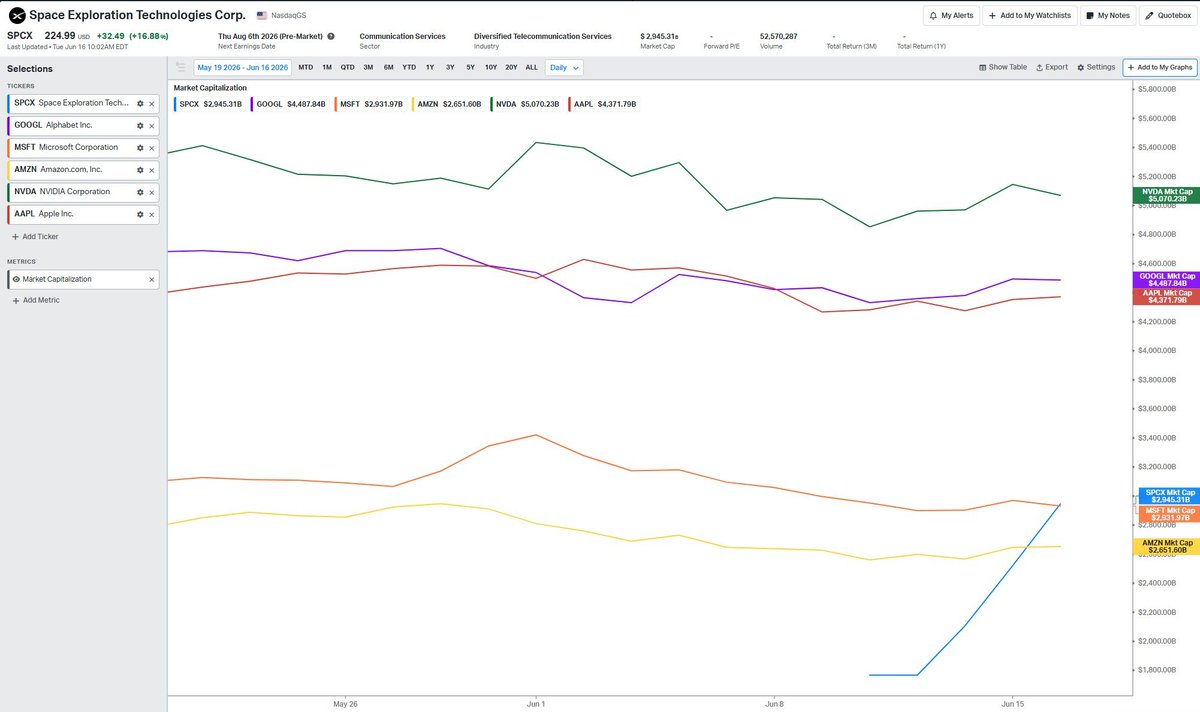Image resolution: width=1200 pixels, height=712 pixels.
Task: Add a new metric
Action: (x=35, y=300)
